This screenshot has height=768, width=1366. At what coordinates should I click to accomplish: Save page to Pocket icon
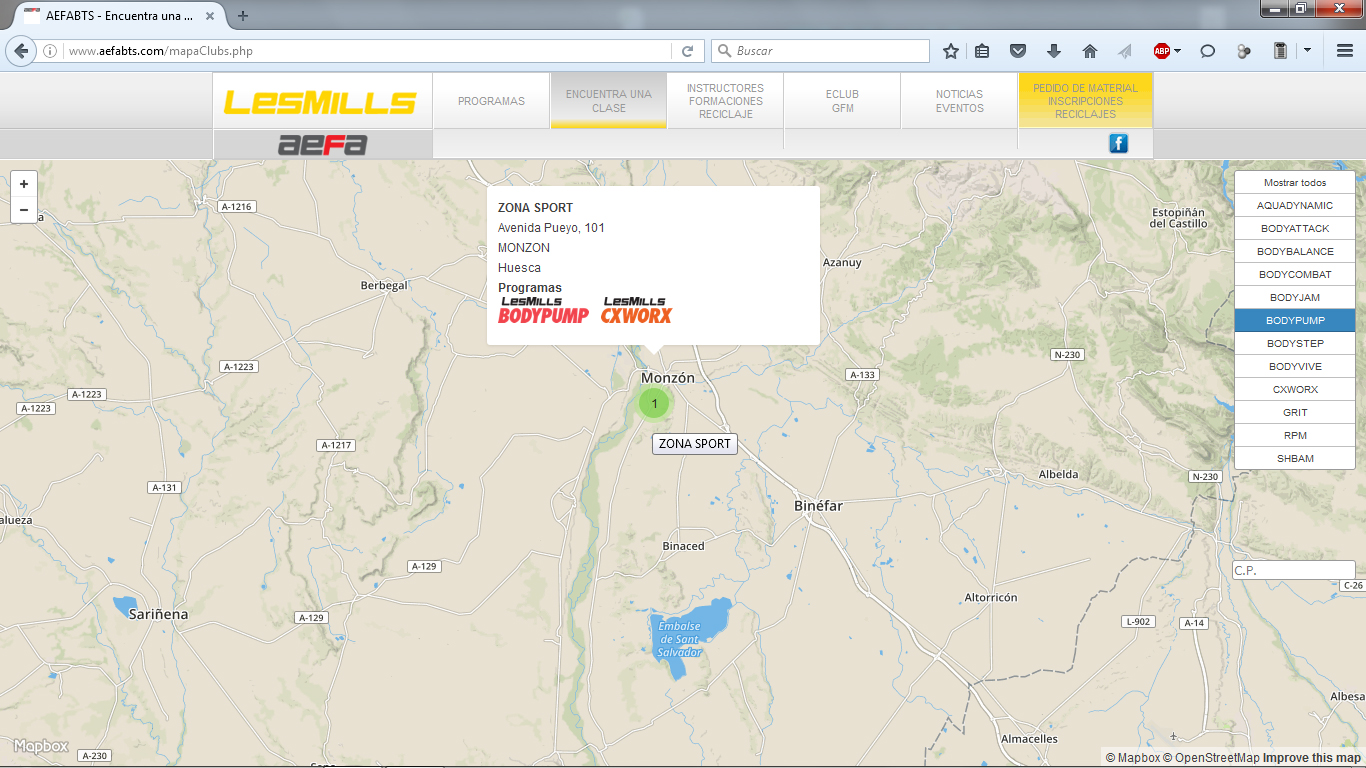pyautogui.click(x=1018, y=51)
